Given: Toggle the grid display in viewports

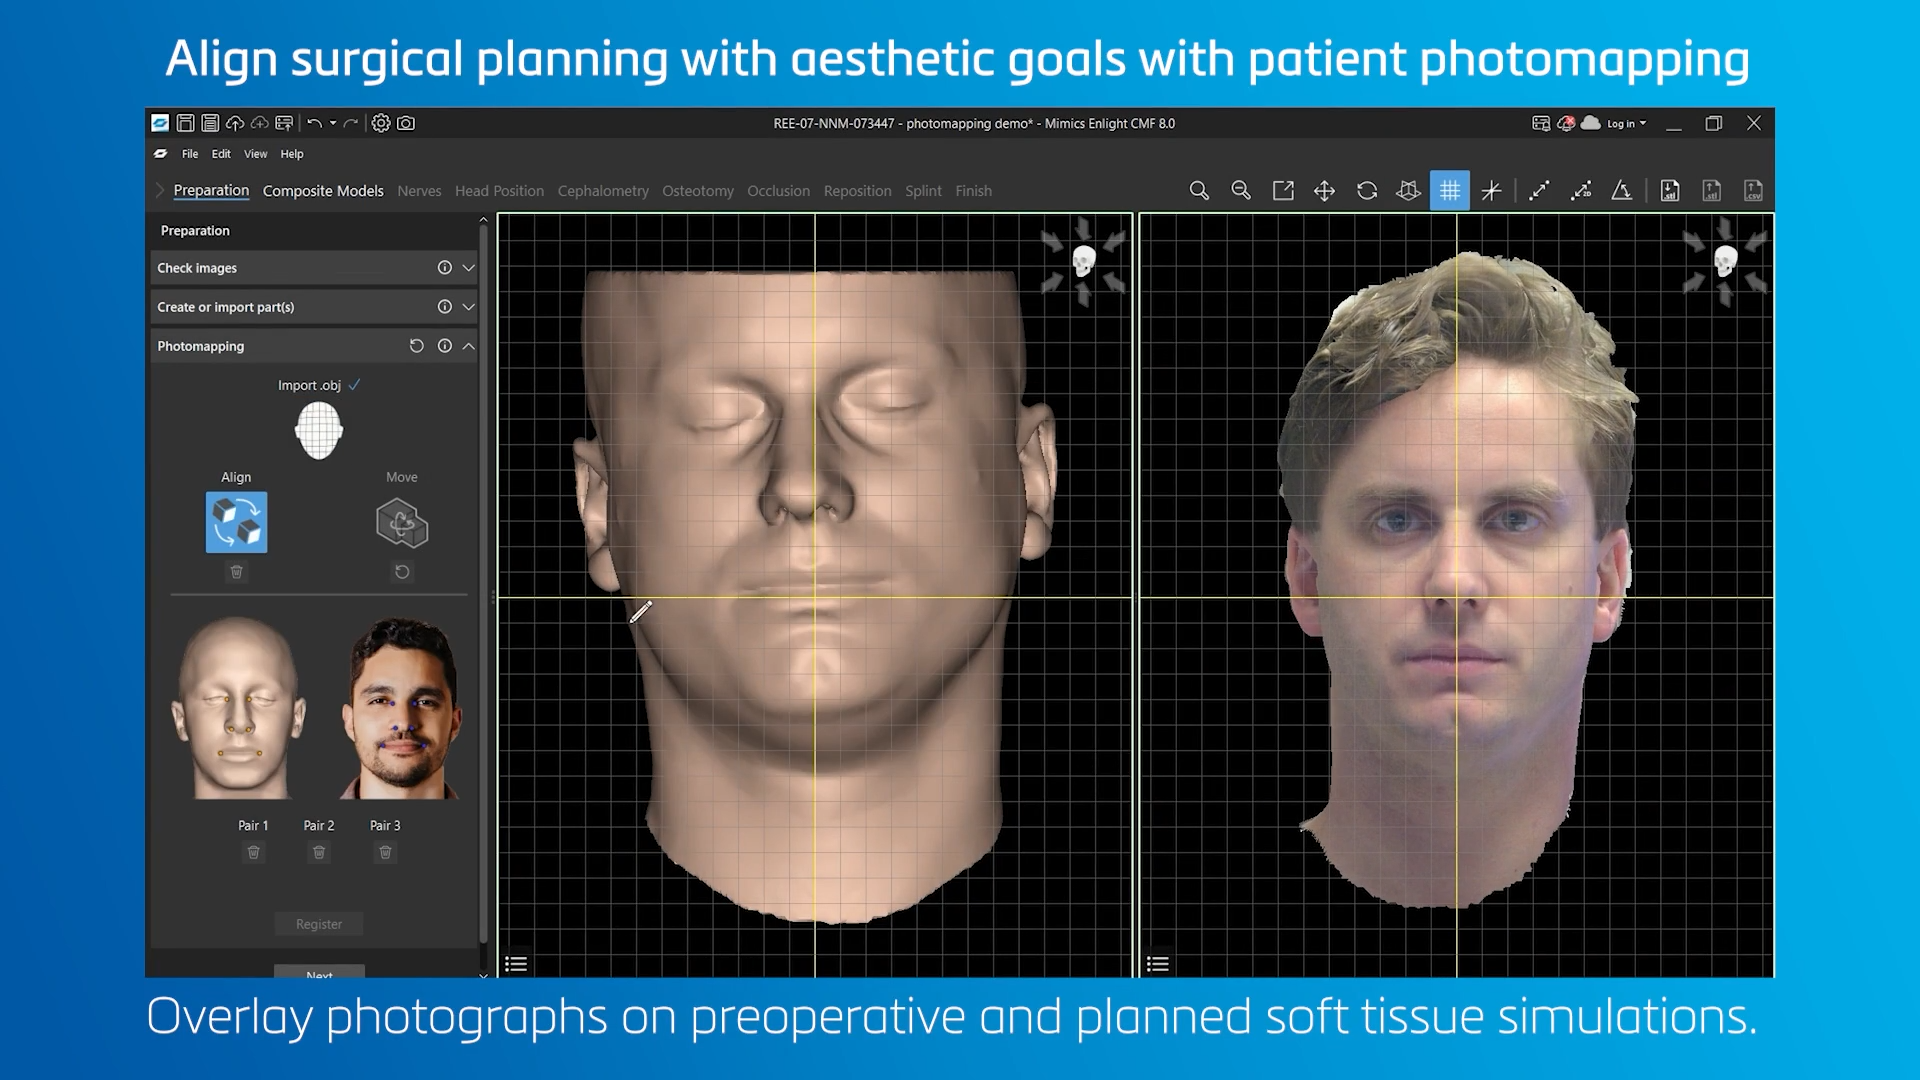Looking at the screenshot, I should (1449, 190).
